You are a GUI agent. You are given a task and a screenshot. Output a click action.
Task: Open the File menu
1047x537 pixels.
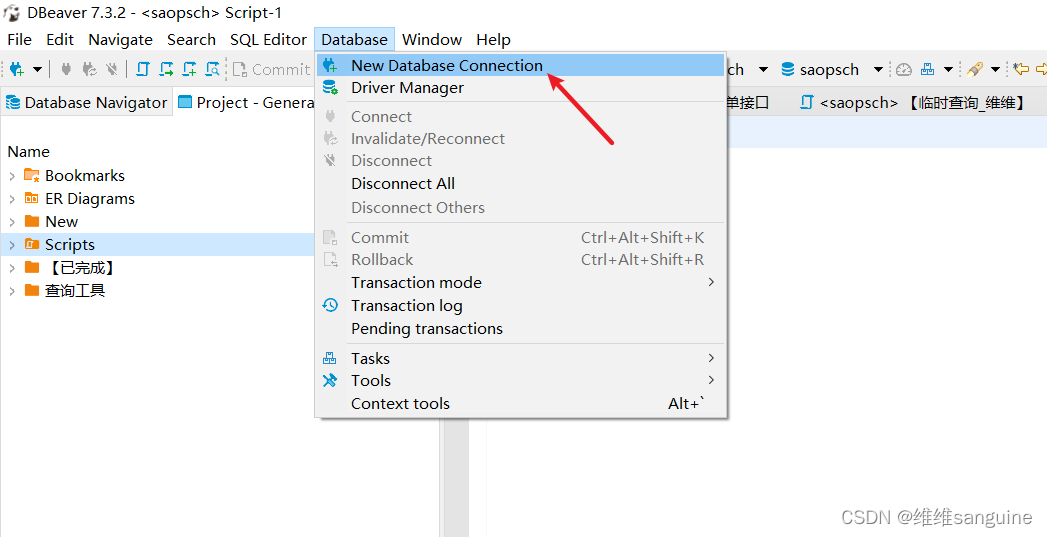[x=19, y=39]
